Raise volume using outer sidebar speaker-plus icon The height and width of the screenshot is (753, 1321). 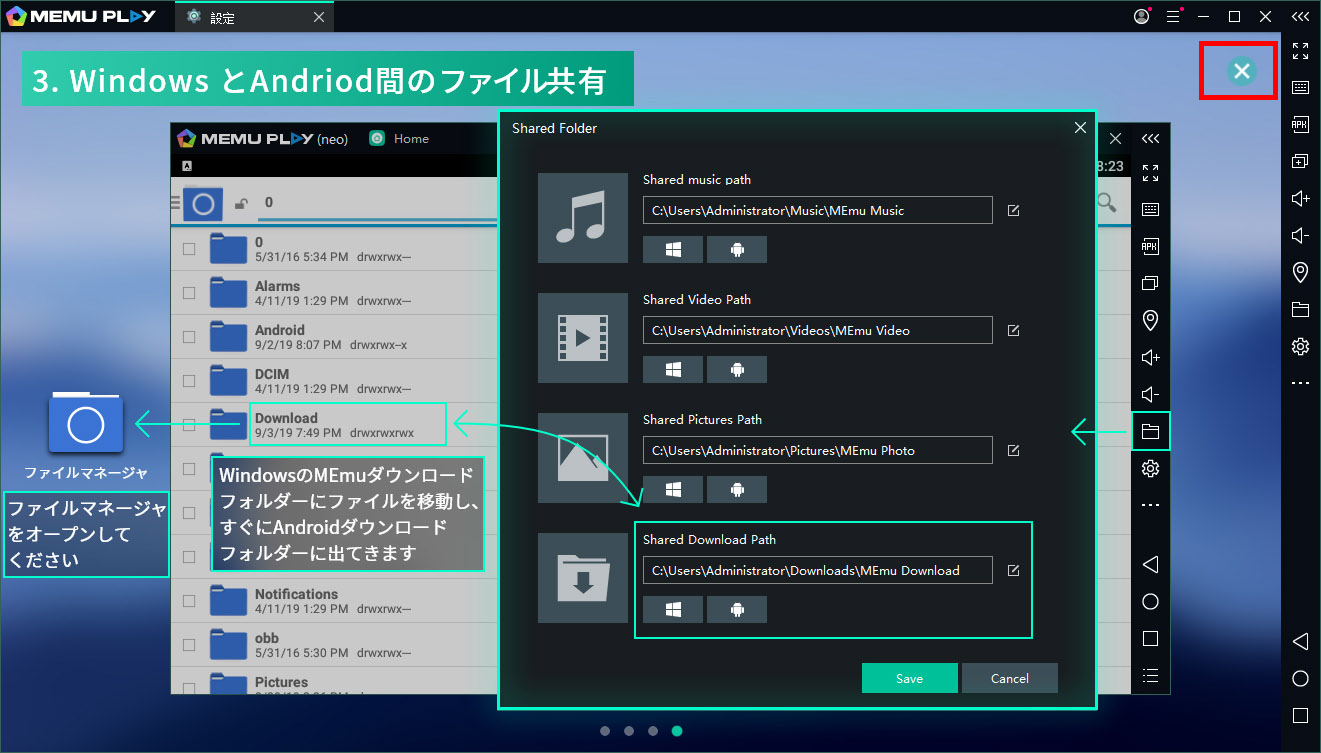pos(1300,198)
